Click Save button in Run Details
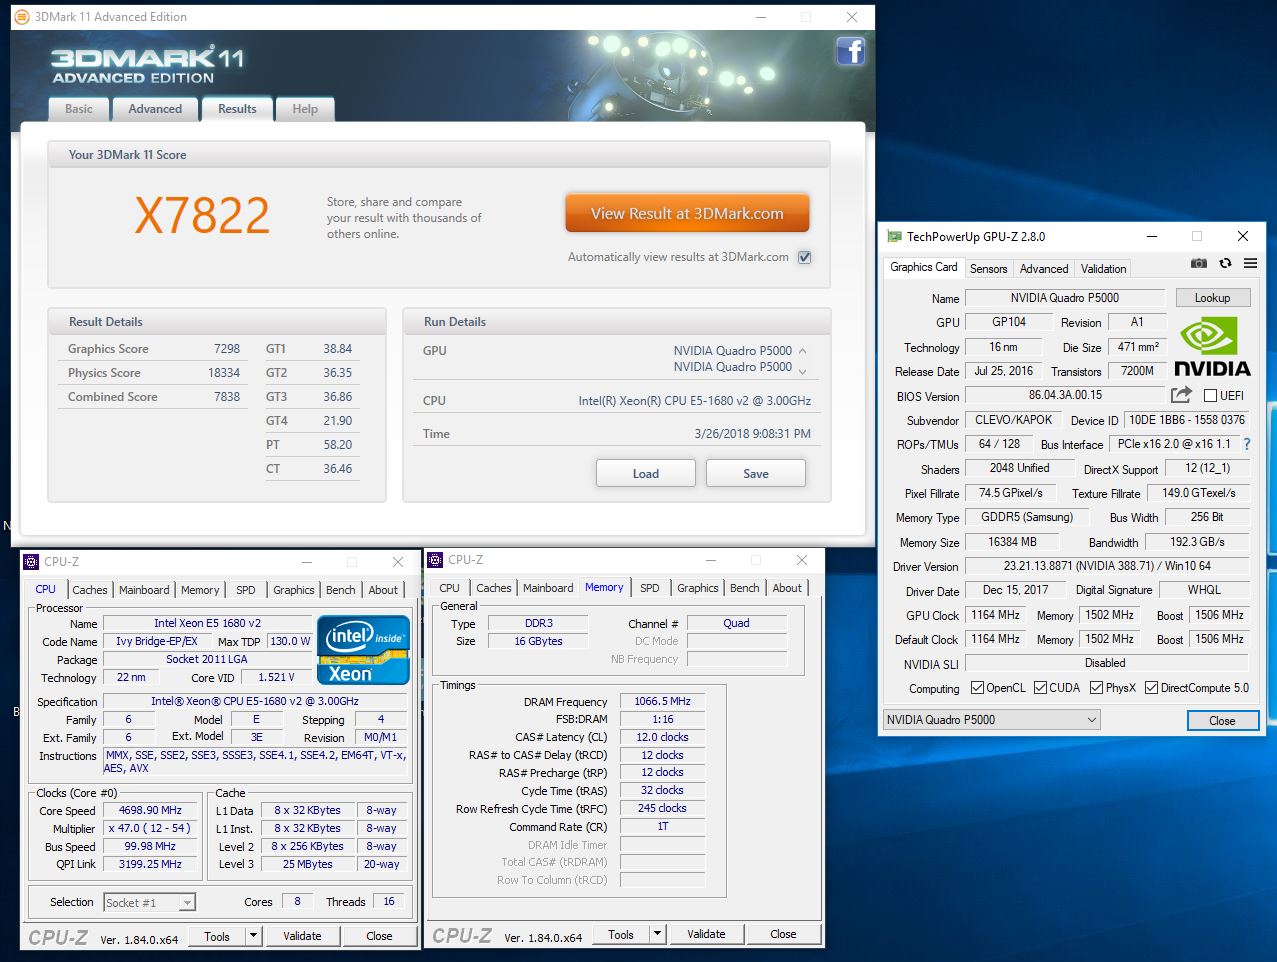Screen dimensions: 1277x962 (x=756, y=474)
